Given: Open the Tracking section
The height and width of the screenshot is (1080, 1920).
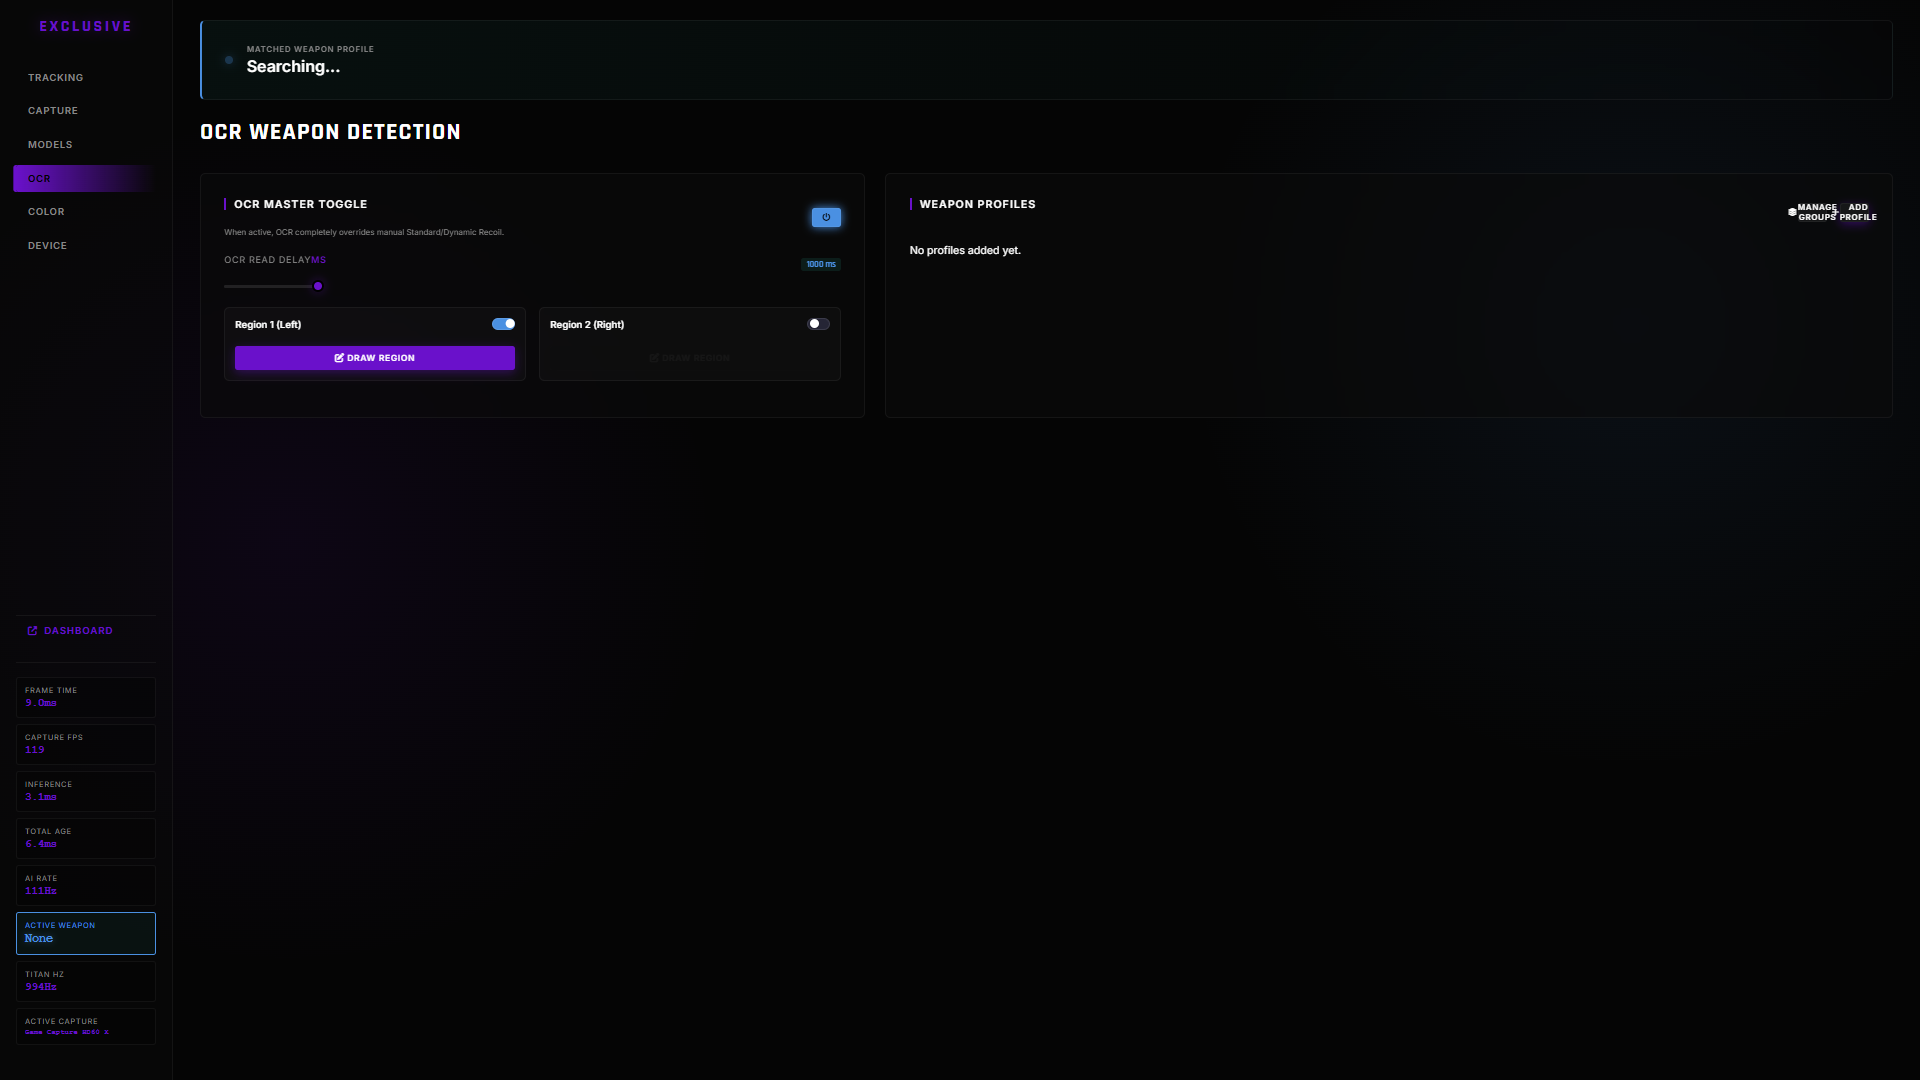Looking at the screenshot, I should 56,78.
